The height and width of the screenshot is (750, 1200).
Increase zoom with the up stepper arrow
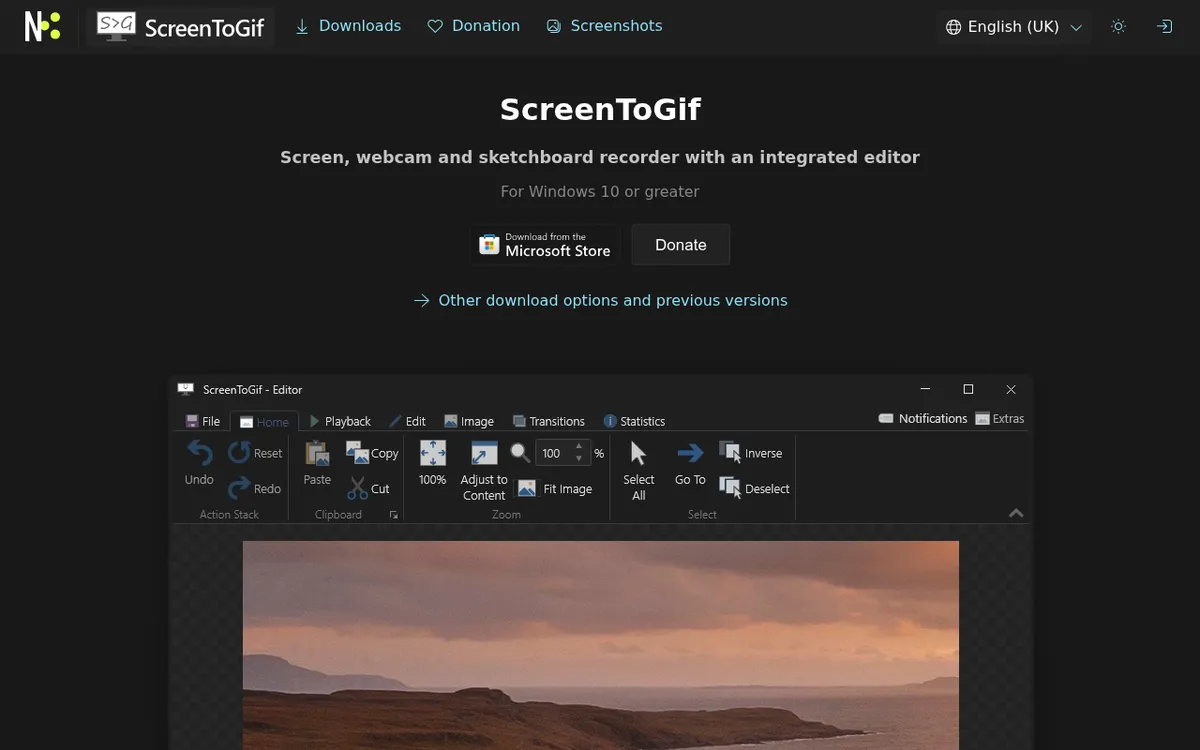[x=579, y=446]
